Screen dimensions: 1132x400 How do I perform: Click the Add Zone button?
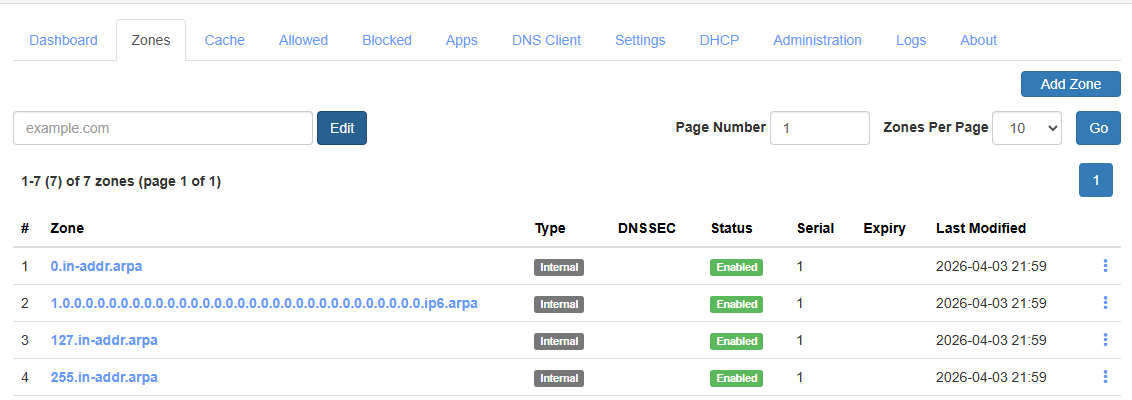click(1070, 84)
